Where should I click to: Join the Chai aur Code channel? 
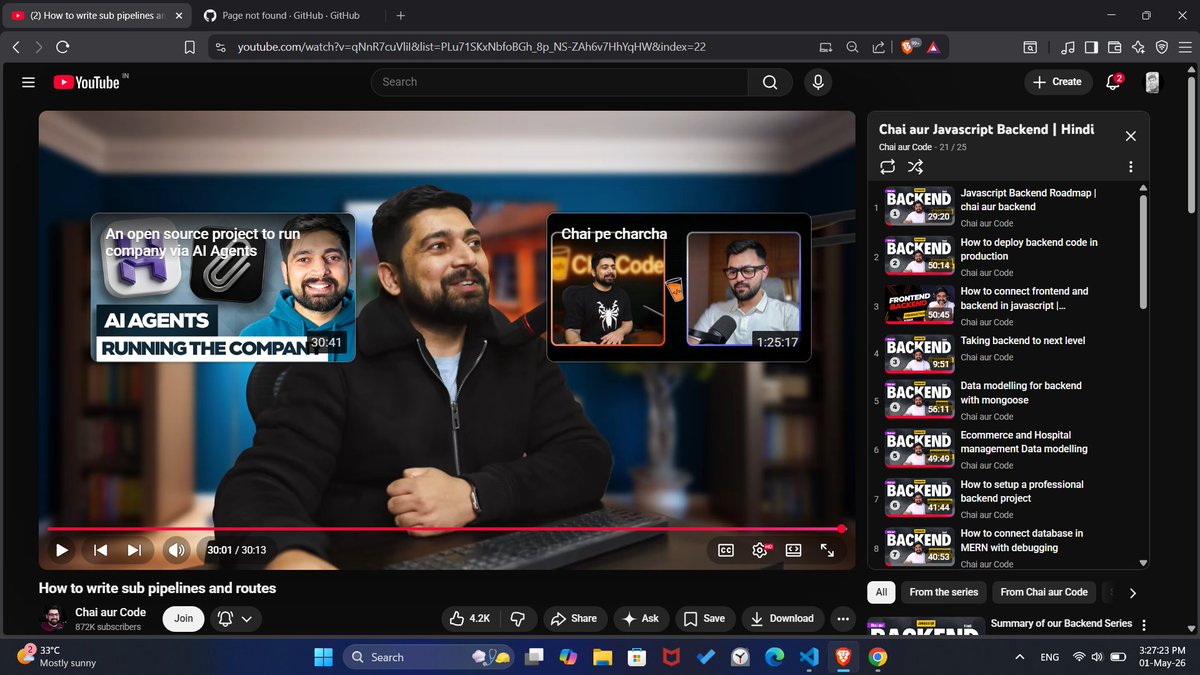184,618
